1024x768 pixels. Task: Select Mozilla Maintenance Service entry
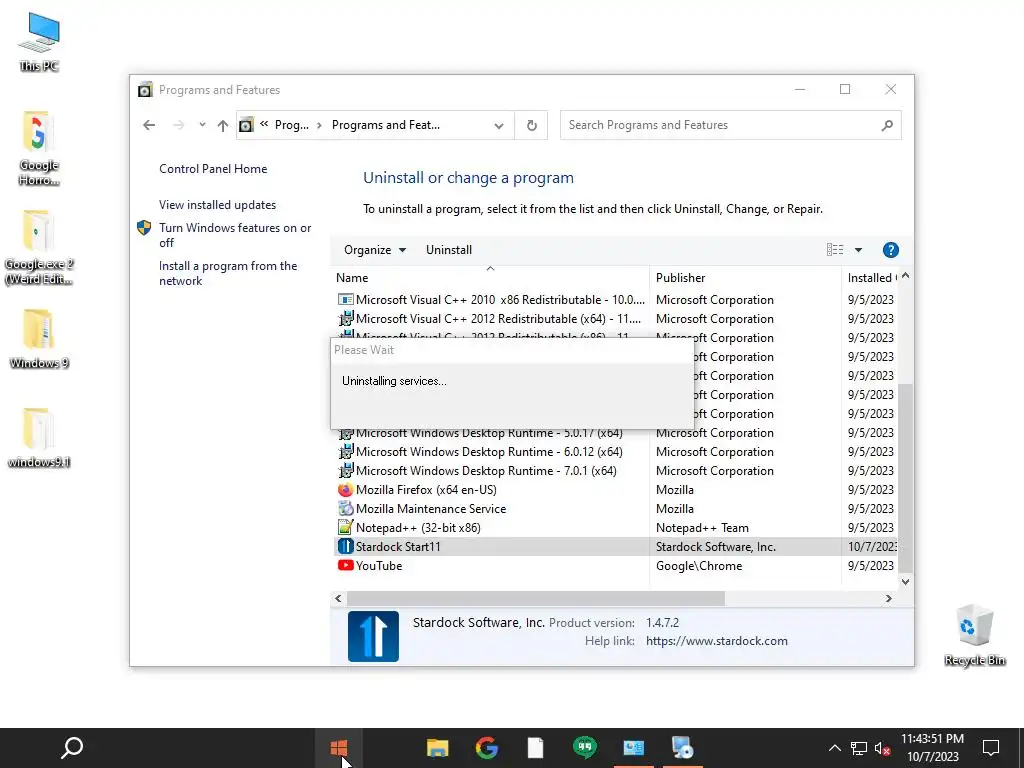(x=616, y=509)
